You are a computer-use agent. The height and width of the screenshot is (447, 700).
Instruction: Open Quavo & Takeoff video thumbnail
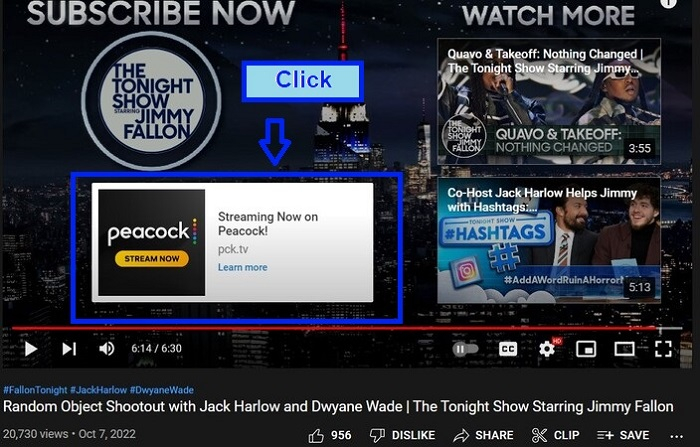549,101
